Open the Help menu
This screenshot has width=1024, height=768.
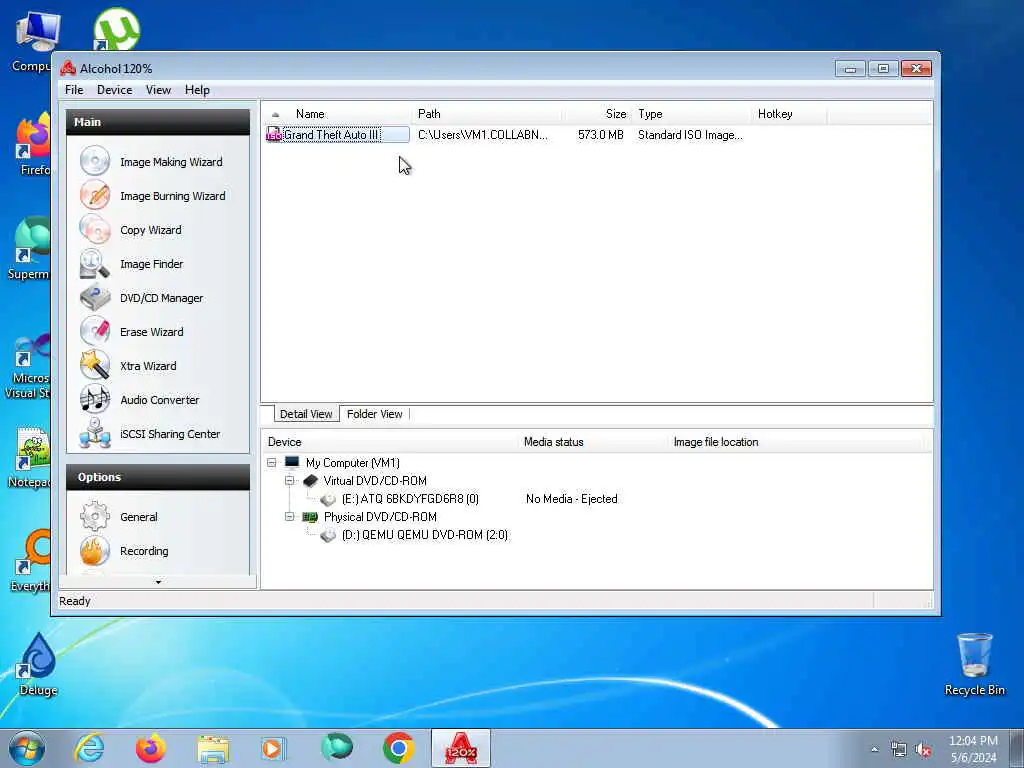pyautogui.click(x=197, y=90)
